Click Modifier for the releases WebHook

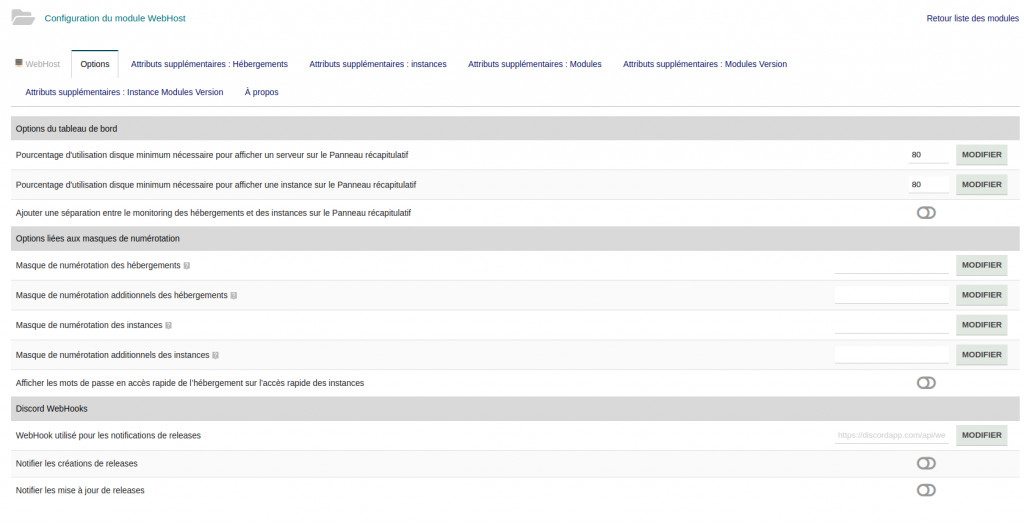point(982,436)
